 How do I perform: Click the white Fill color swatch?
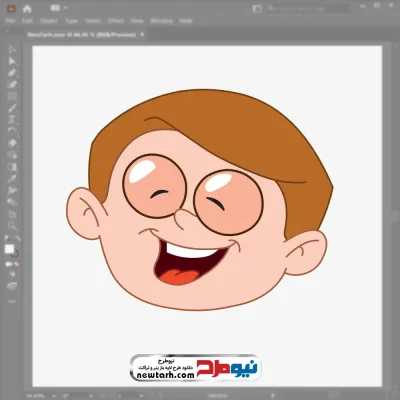10,249
